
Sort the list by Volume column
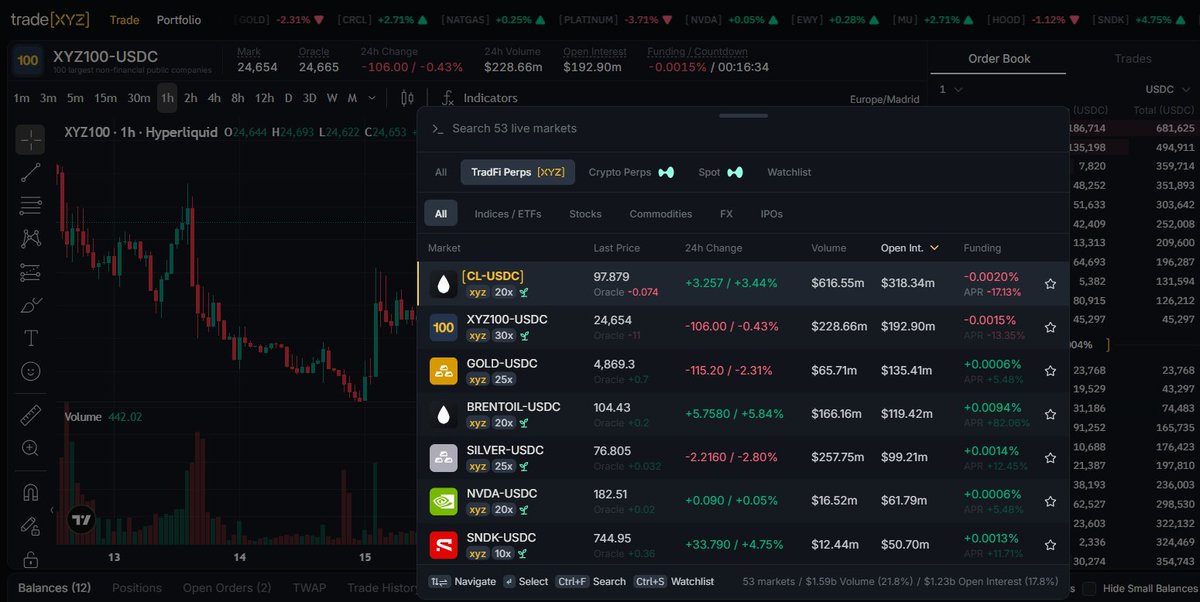click(828, 247)
